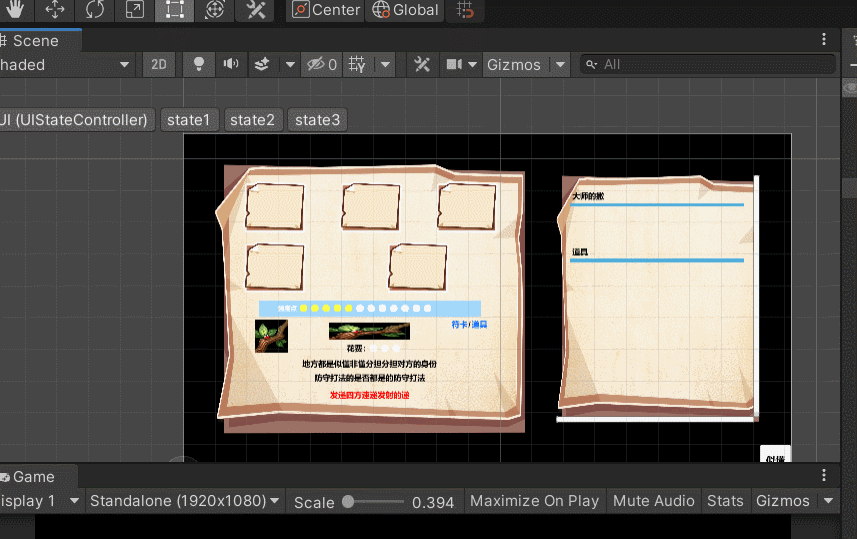This screenshot has width=857, height=539.
Task: Switch to state2
Action: coord(253,120)
